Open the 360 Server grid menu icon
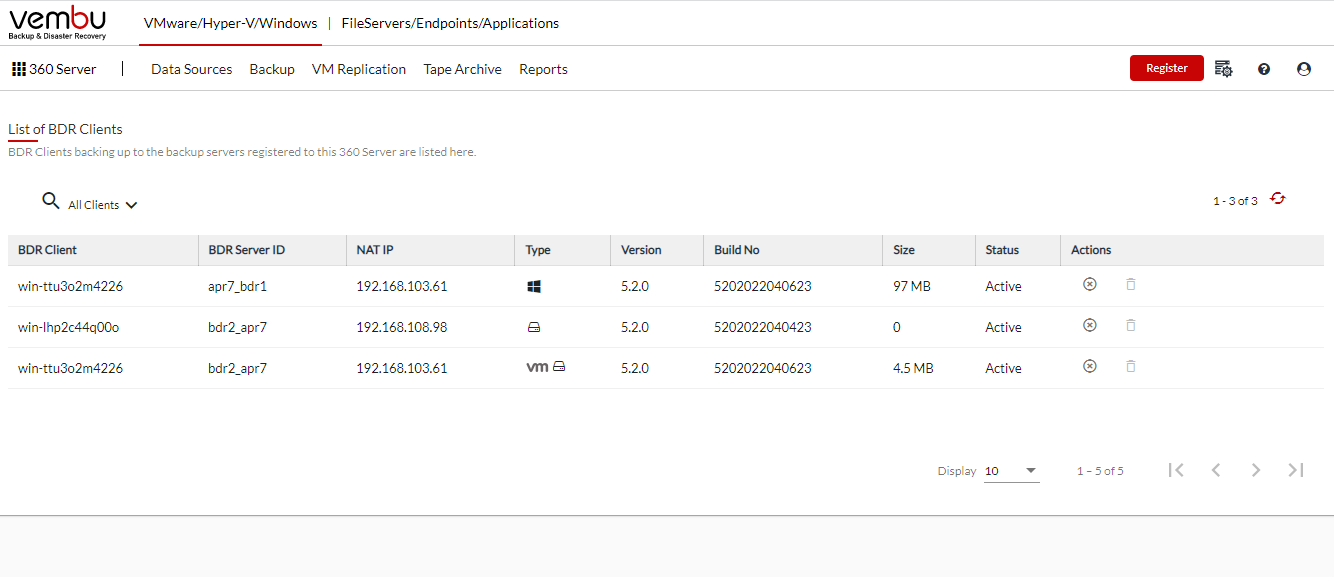This screenshot has height=577, width=1334. click(x=18, y=69)
